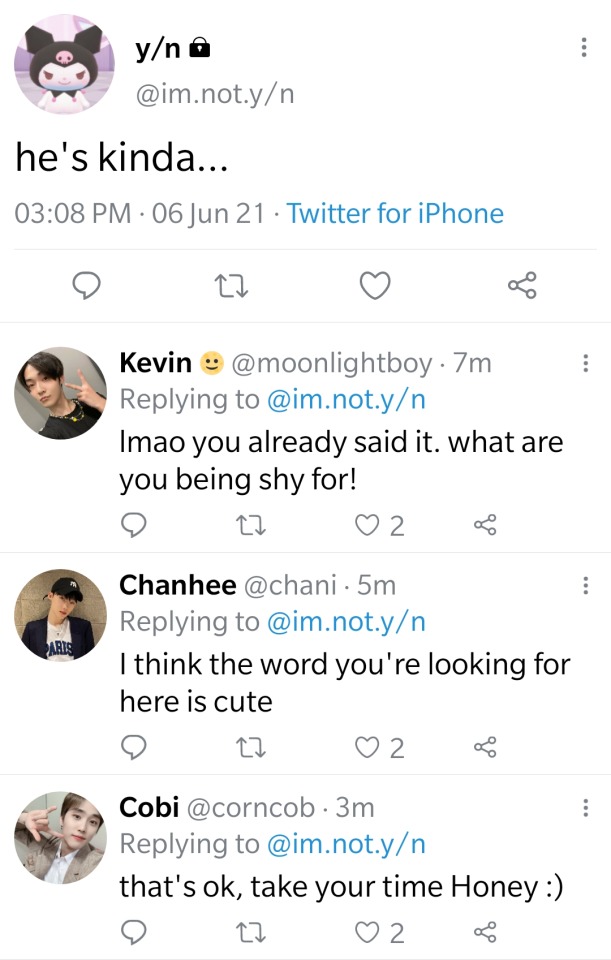Image resolution: width=611 pixels, height=960 pixels.
Task: Open the "Twitter for iPhone" source link
Action: 395,213
